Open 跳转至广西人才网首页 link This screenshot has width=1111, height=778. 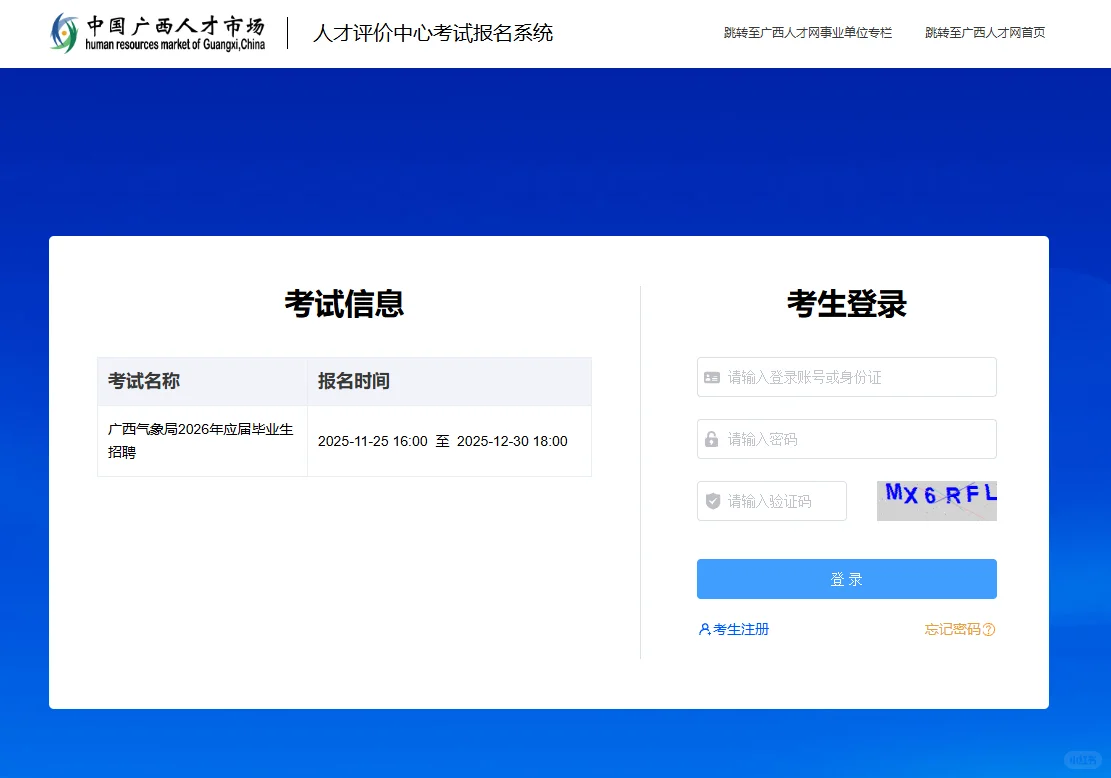pyautogui.click(x=984, y=32)
